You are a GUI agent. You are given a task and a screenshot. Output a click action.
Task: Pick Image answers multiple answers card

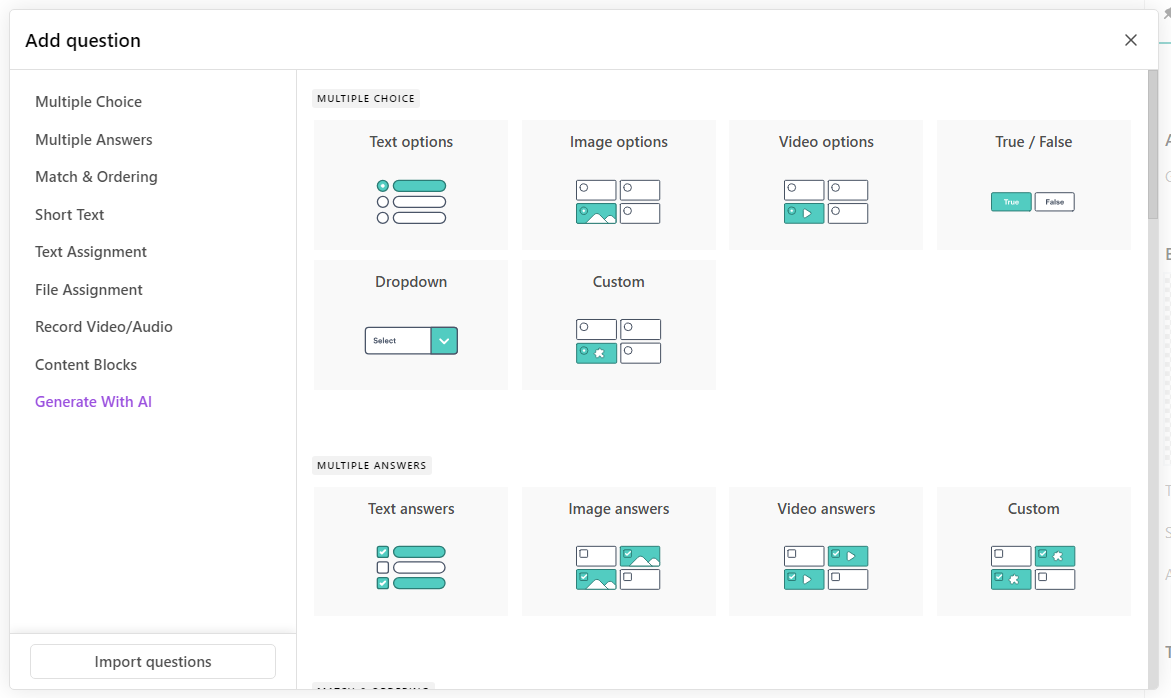point(618,551)
